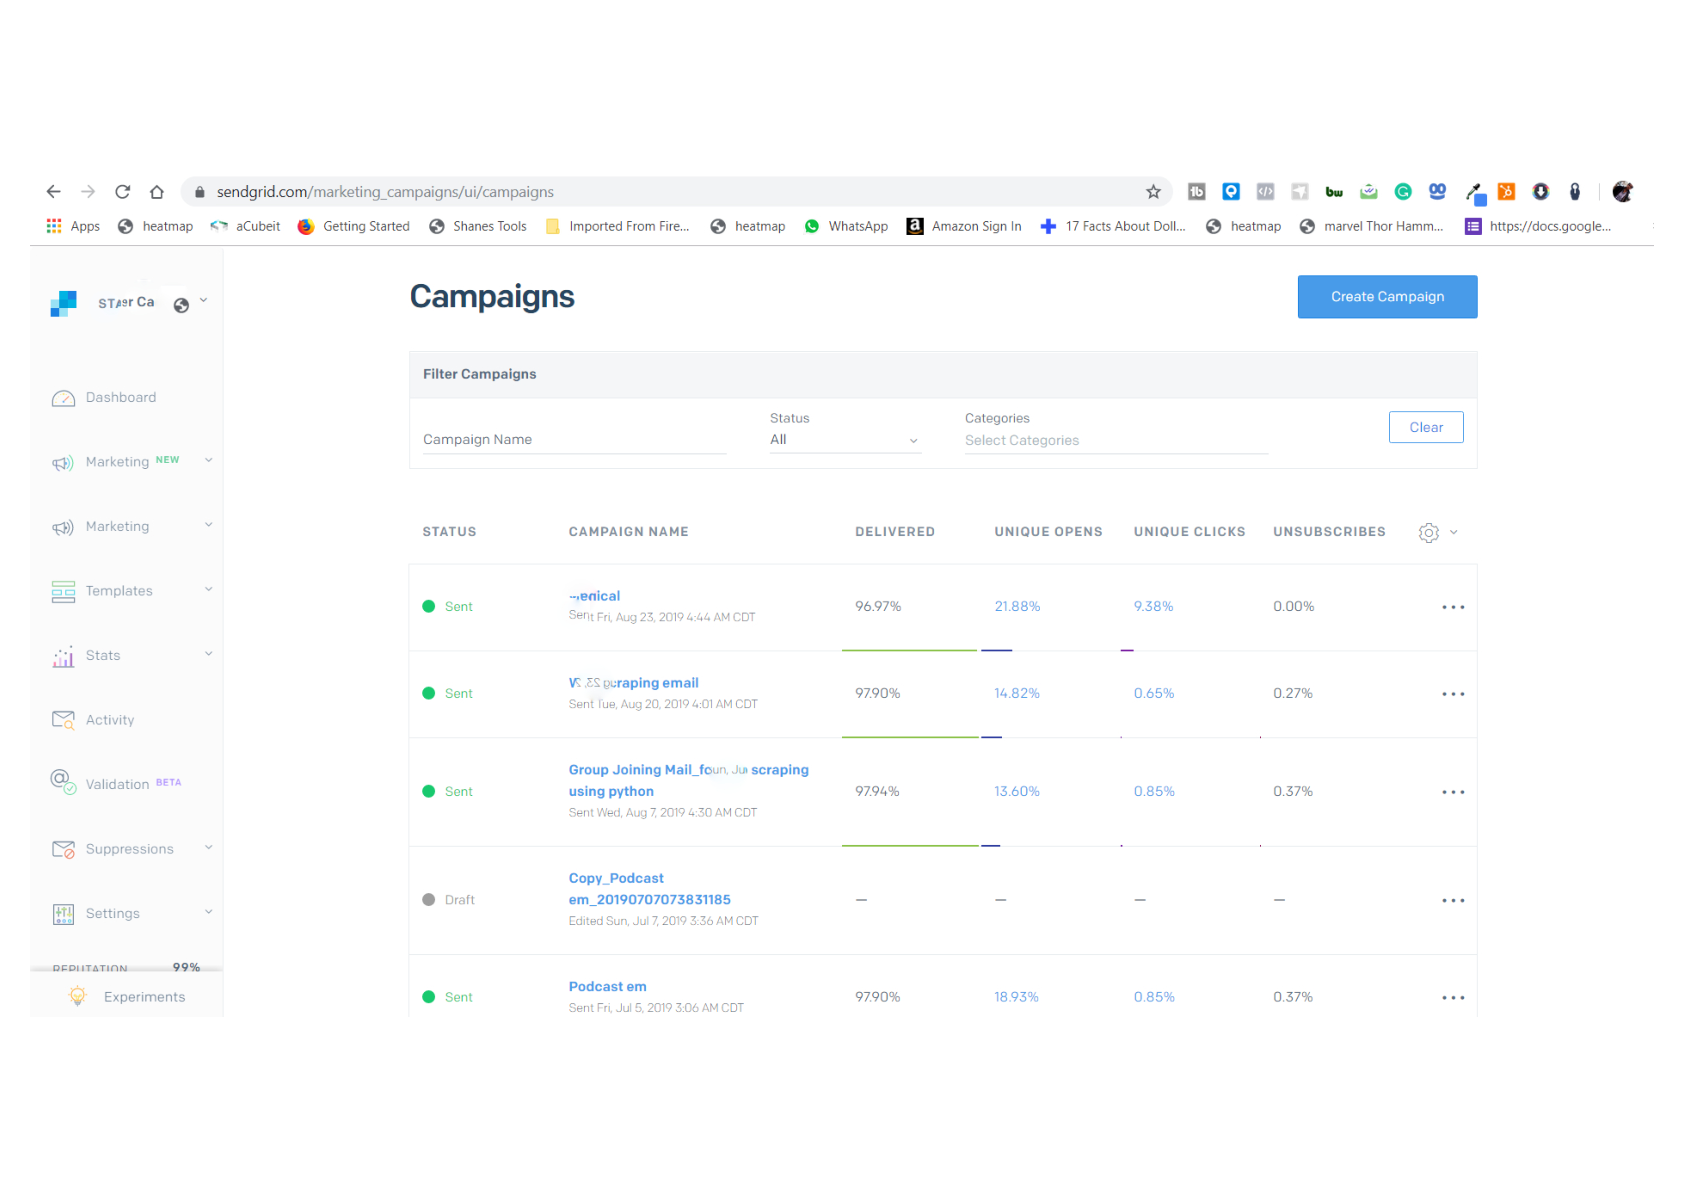
Task: Click the 21.88% unique opens link
Action: click(1016, 606)
